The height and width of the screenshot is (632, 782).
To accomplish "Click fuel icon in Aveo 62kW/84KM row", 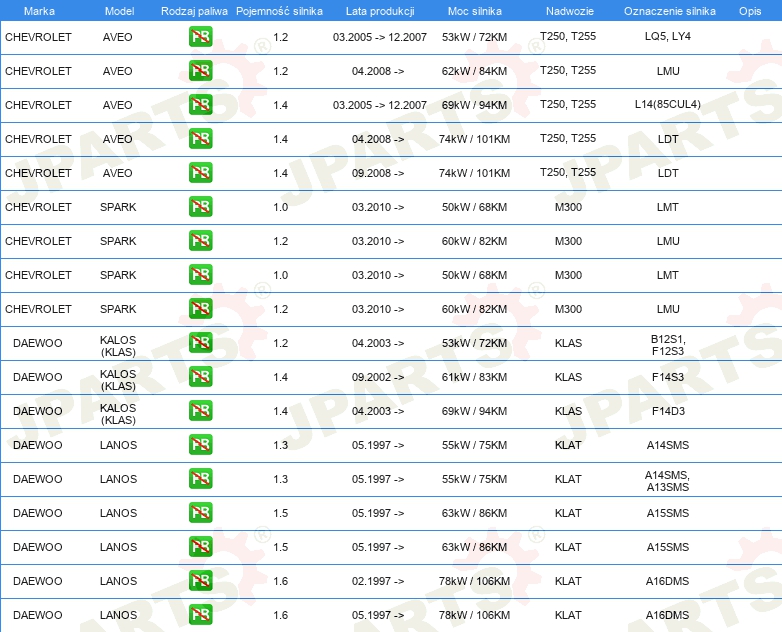I will (x=200, y=70).
